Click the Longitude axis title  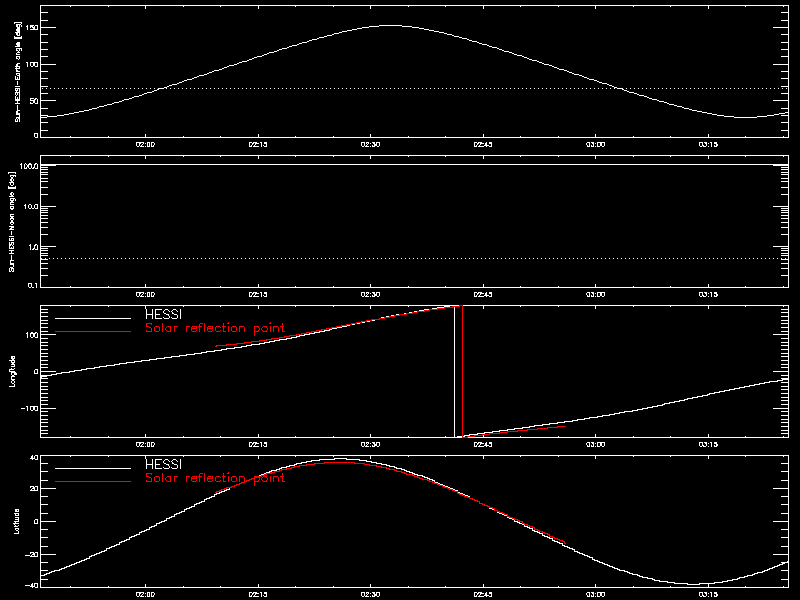coord(13,371)
